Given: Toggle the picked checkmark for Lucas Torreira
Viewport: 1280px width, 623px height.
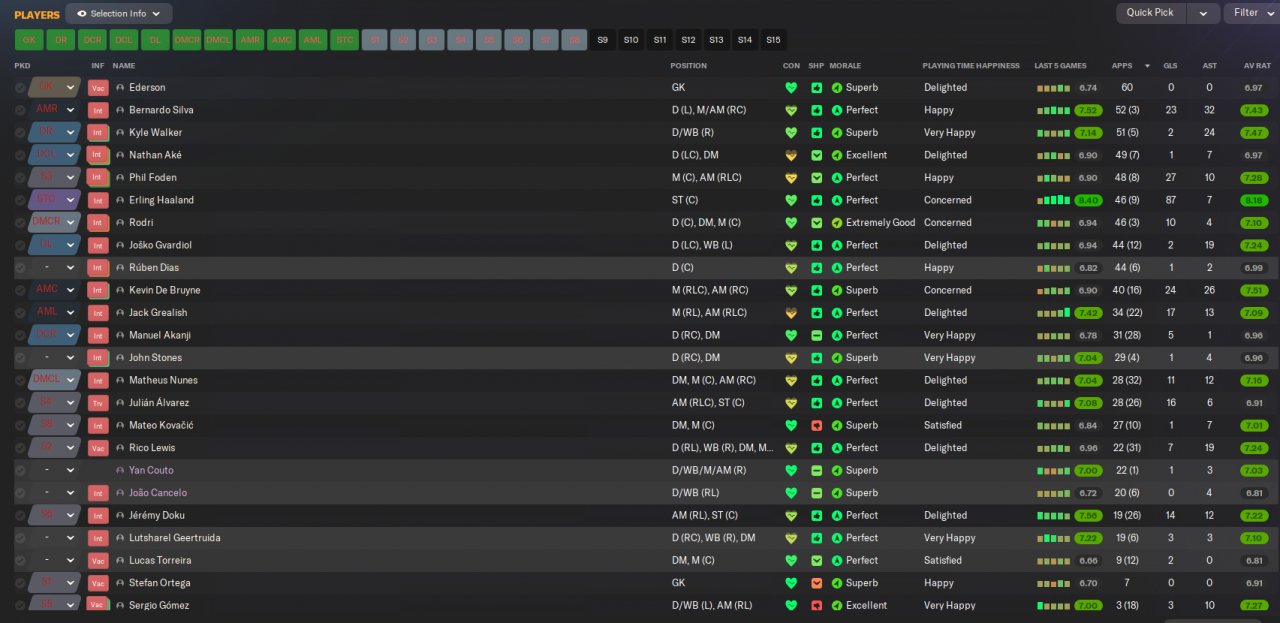Looking at the screenshot, I should 20,560.
